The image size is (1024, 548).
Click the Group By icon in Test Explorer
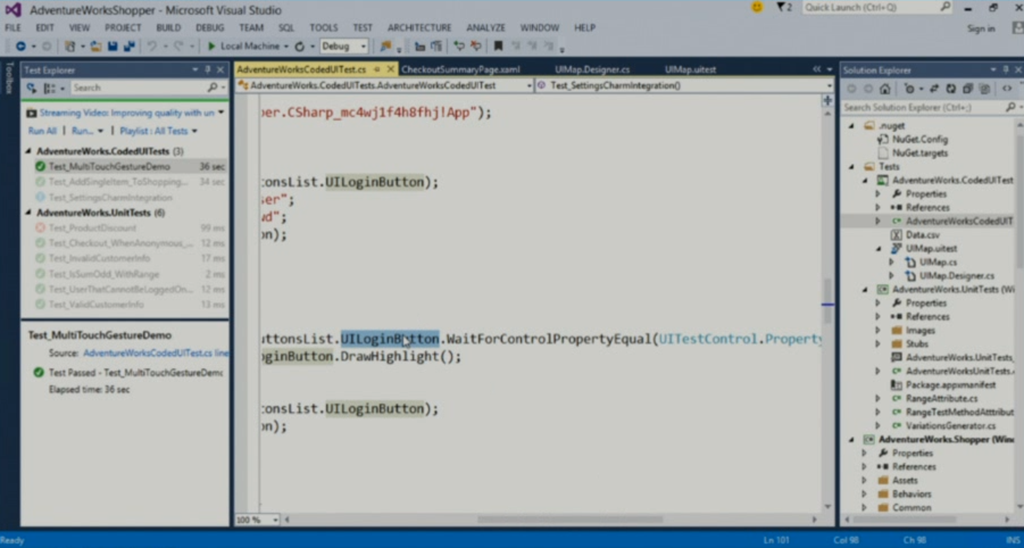click(x=50, y=88)
